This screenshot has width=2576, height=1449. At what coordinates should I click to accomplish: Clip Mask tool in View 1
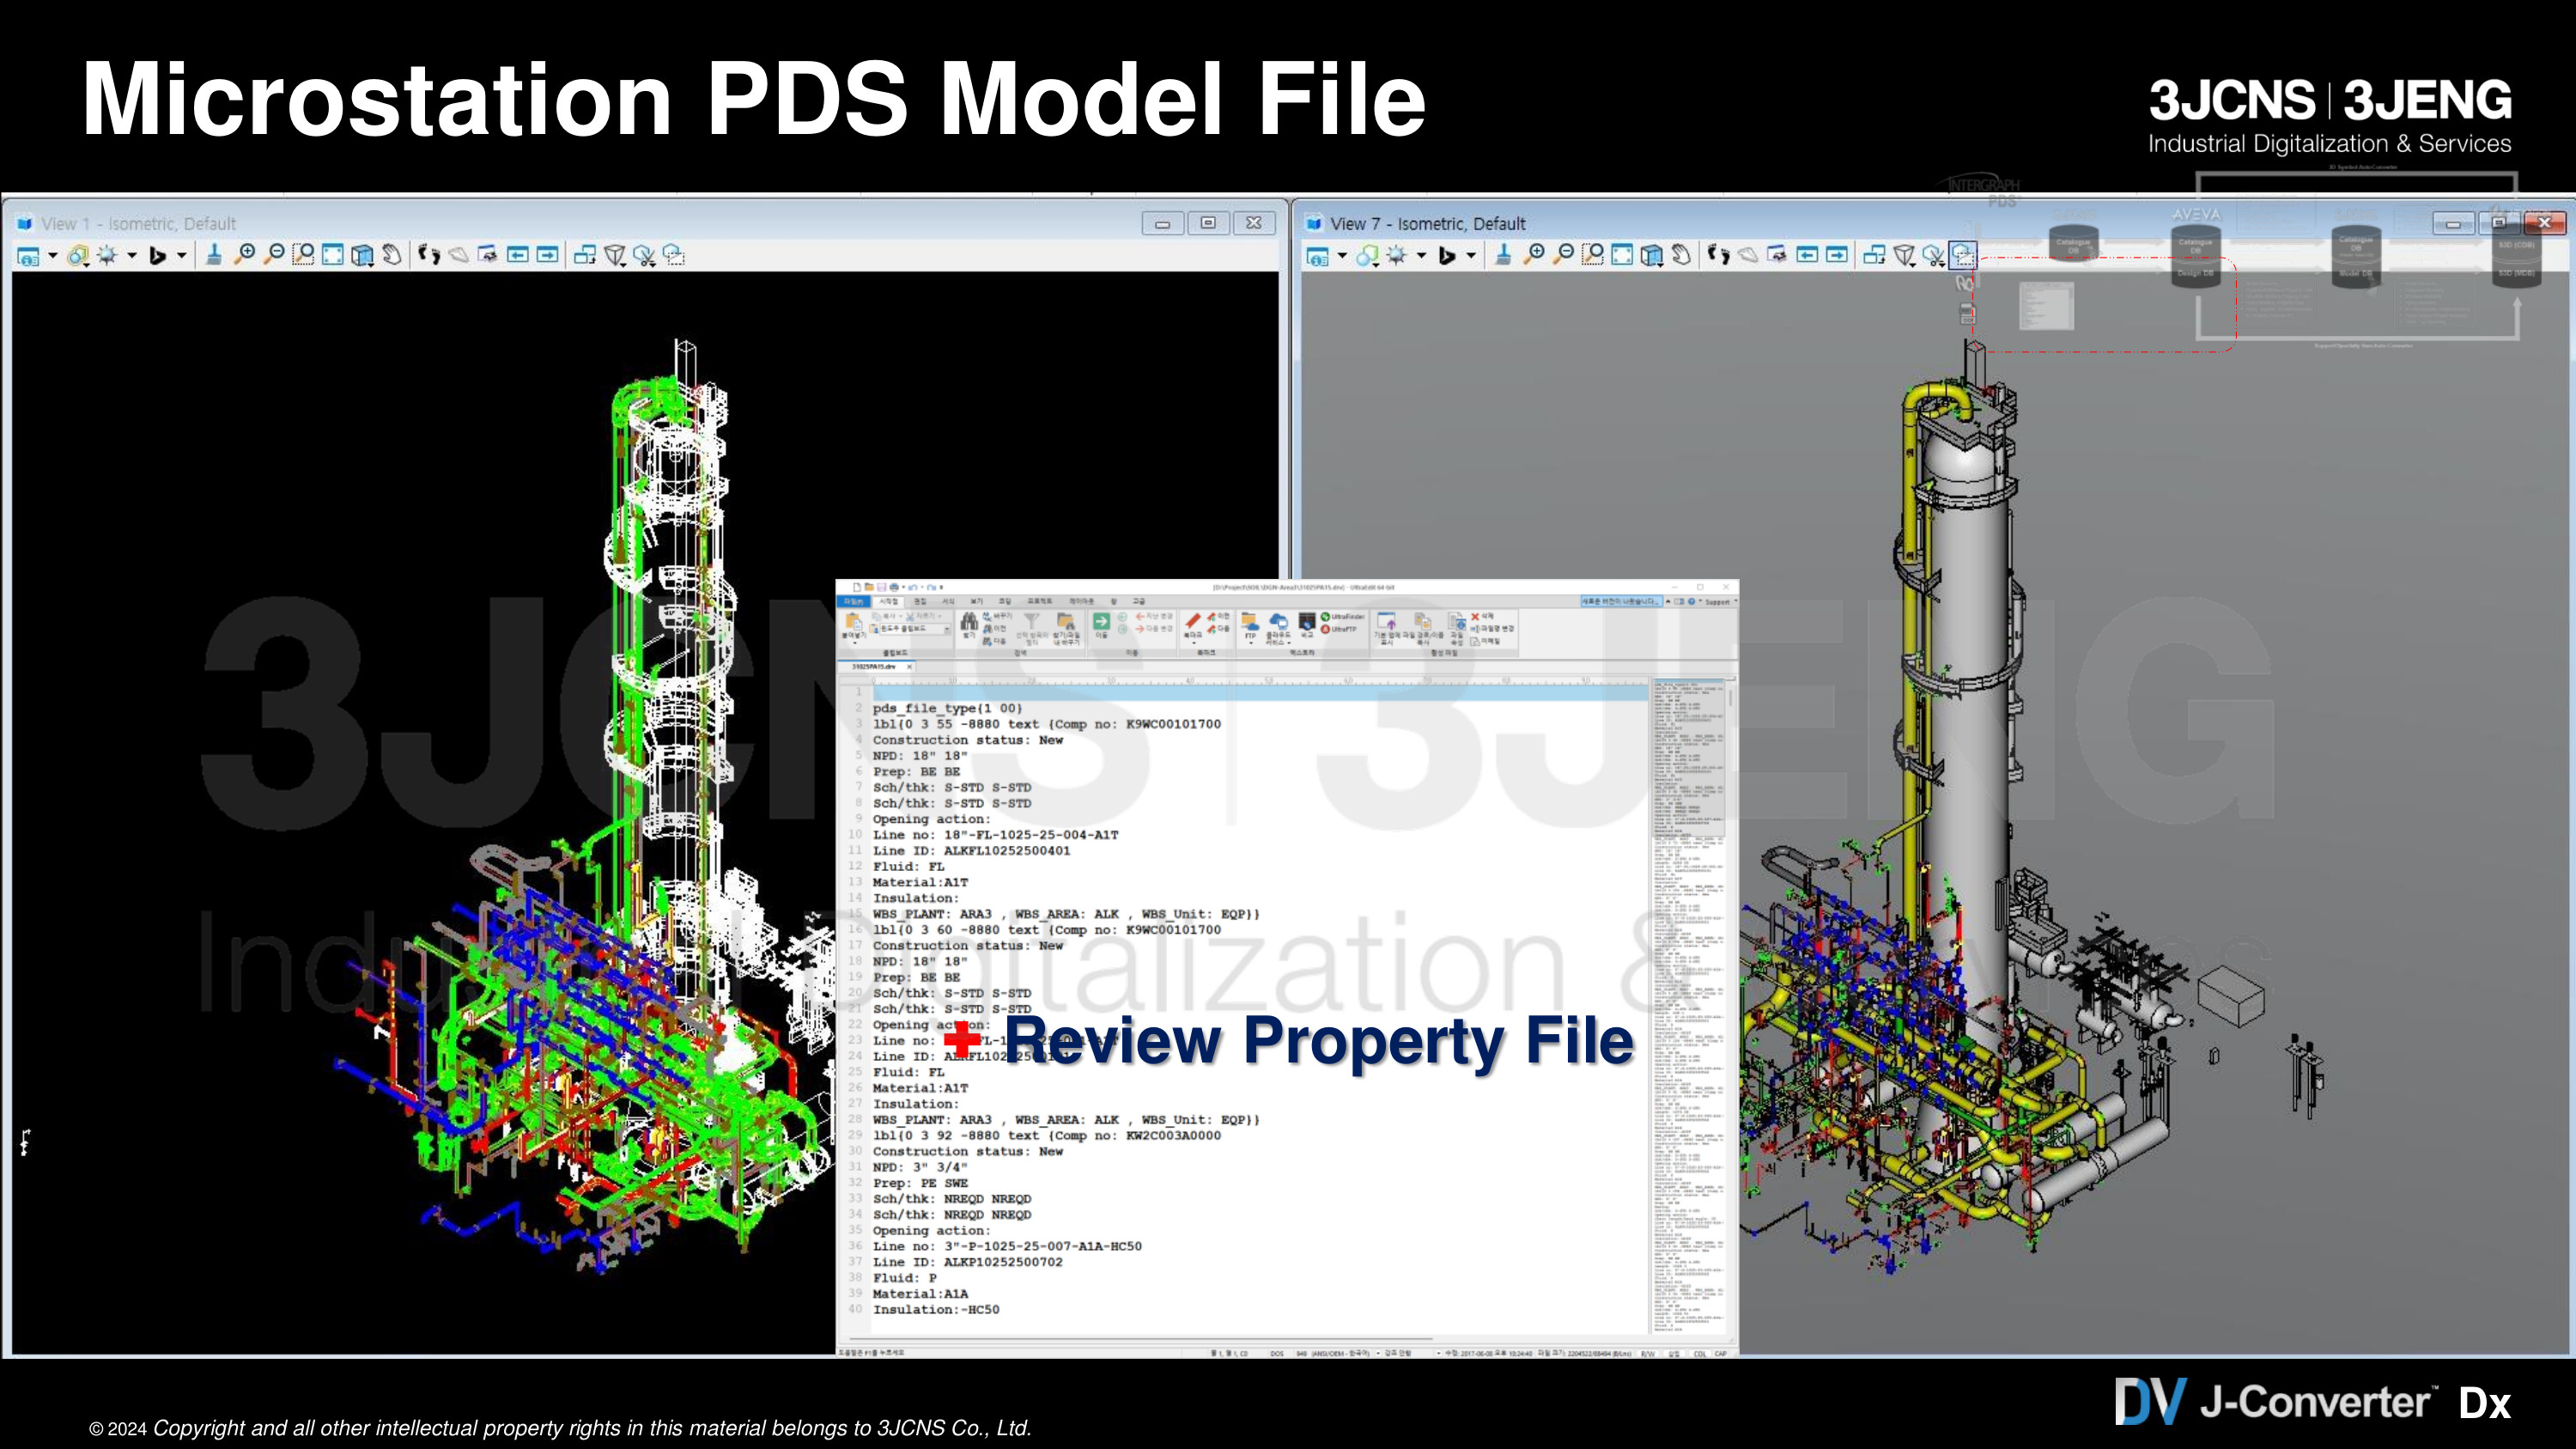[675, 256]
